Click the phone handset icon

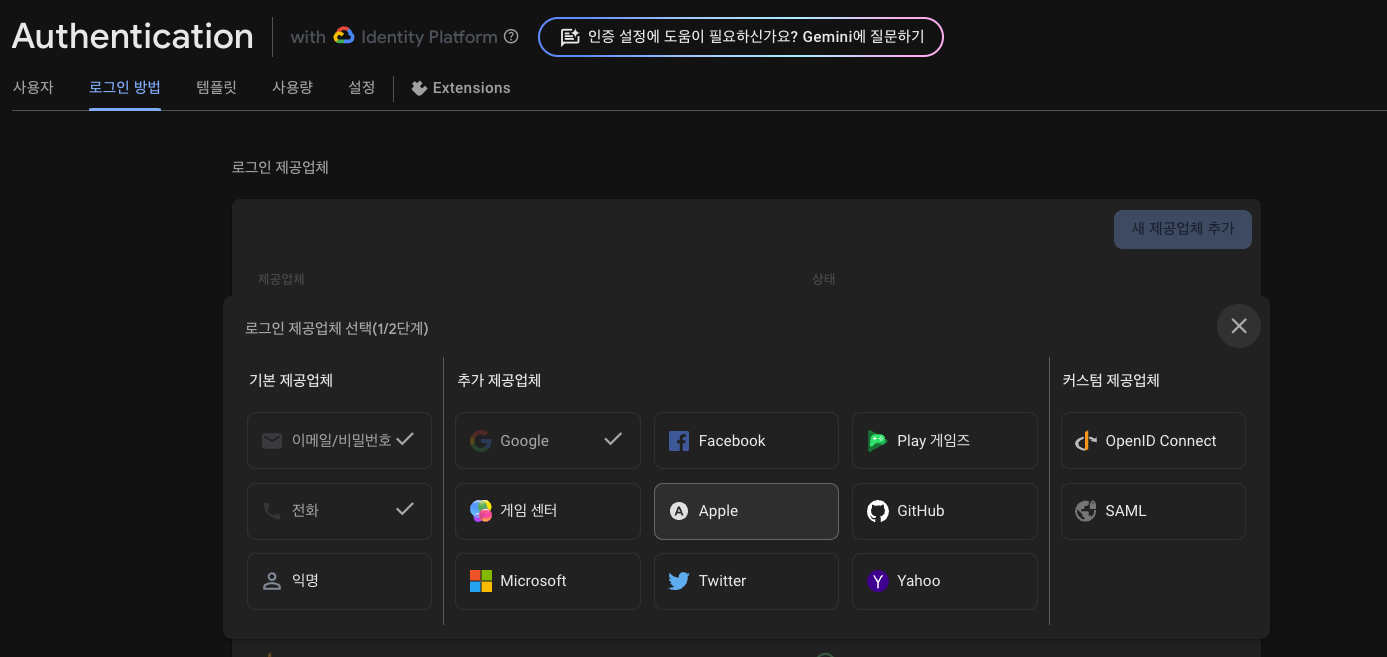(x=272, y=511)
